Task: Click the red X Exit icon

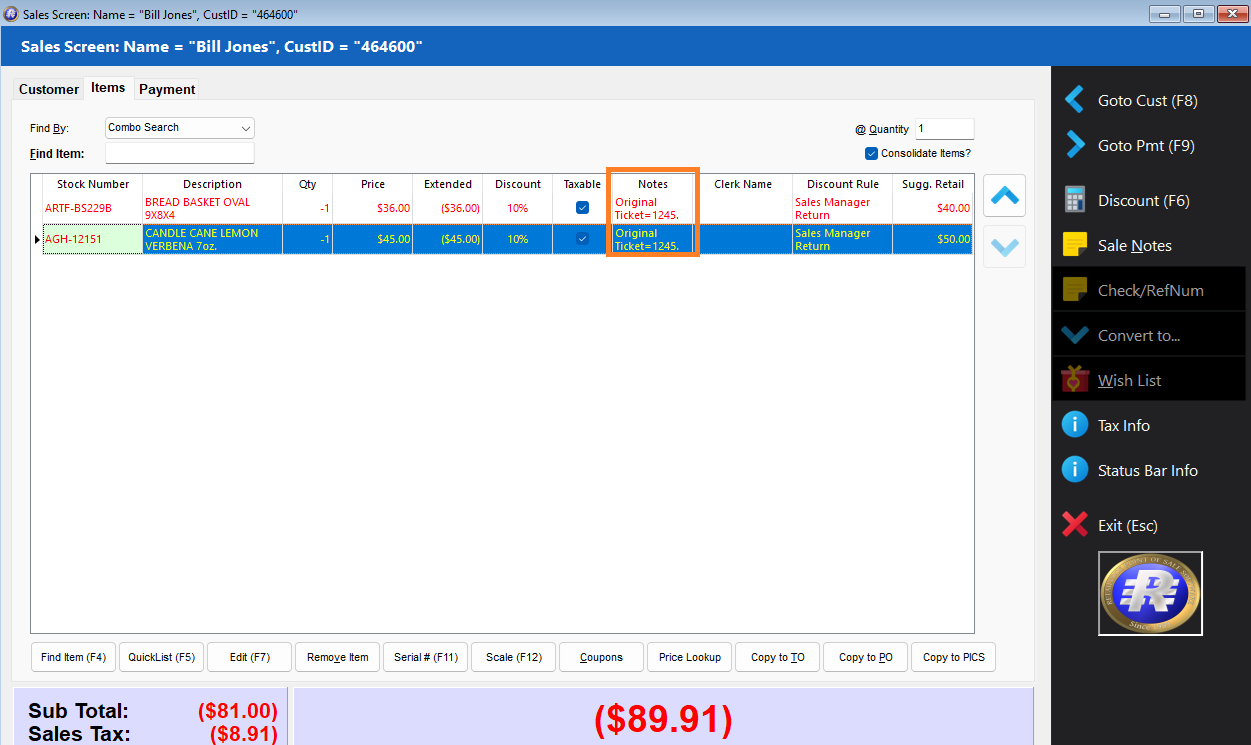Action: [x=1075, y=525]
